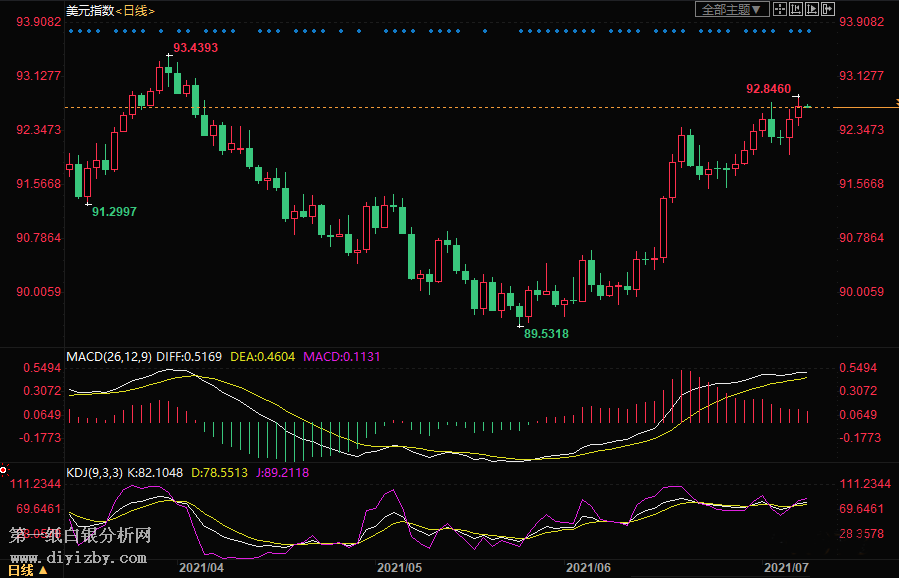899x578 pixels.
Task: Click the orange arrow marker on right edge
Action: (x=894, y=105)
